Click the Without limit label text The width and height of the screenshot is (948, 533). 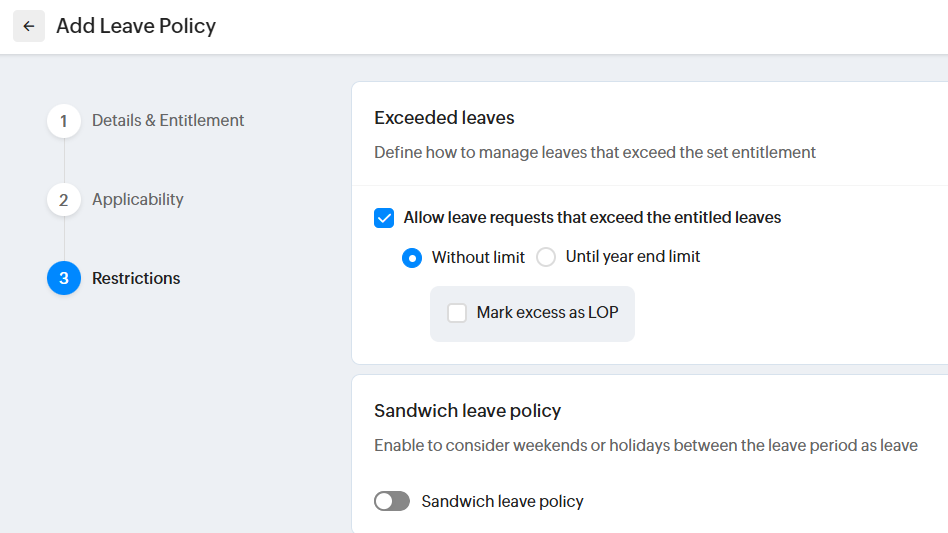[x=478, y=257]
